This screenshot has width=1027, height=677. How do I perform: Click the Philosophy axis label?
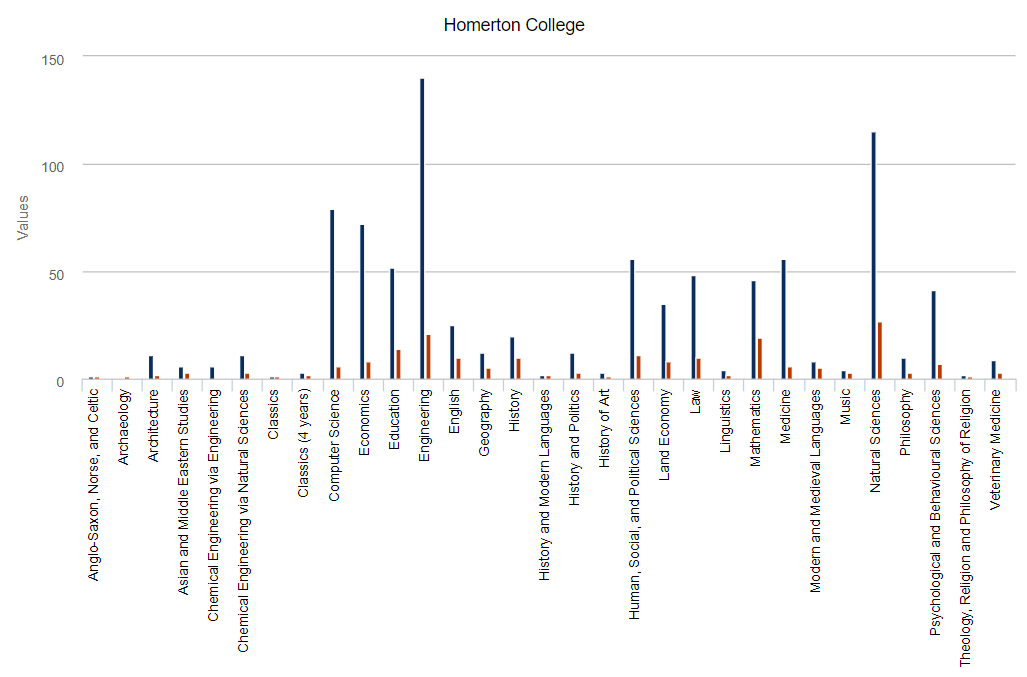[905, 422]
